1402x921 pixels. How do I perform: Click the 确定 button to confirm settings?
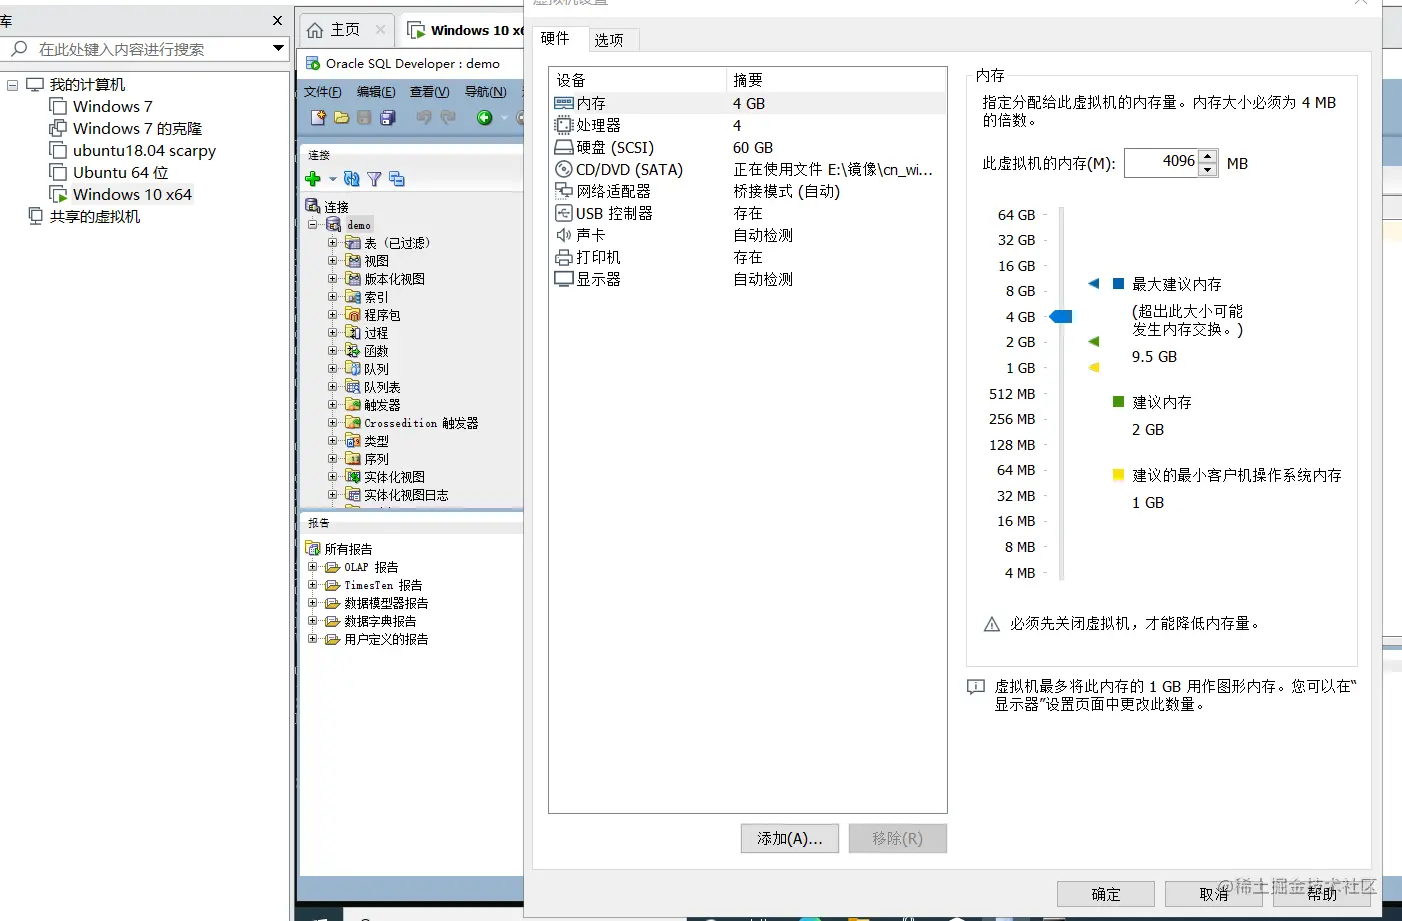[1105, 894]
